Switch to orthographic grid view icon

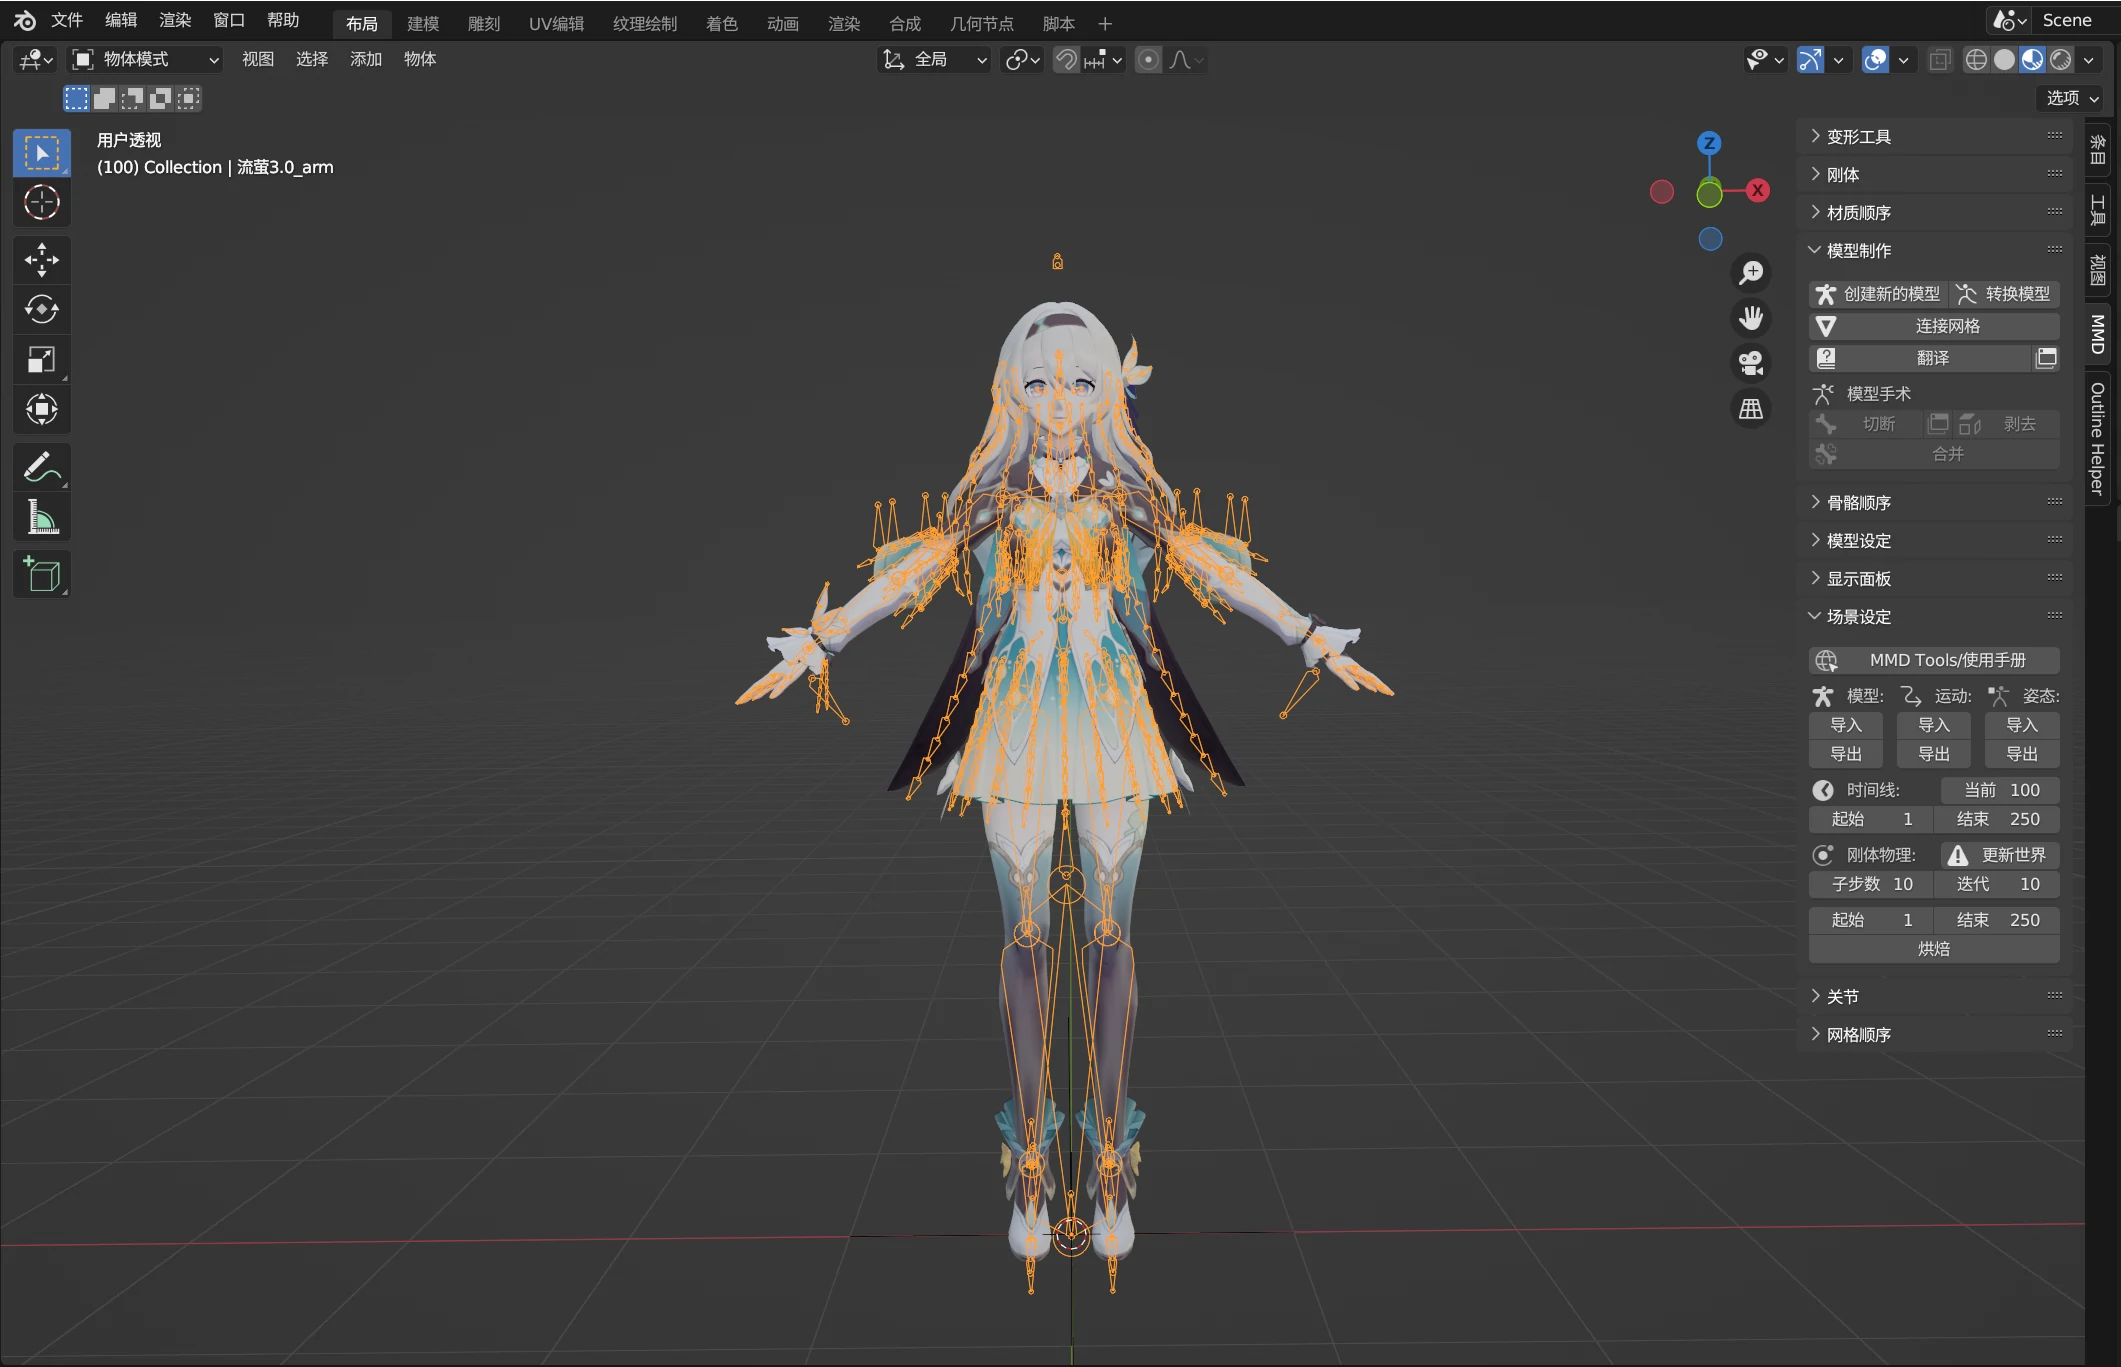[x=1750, y=409]
